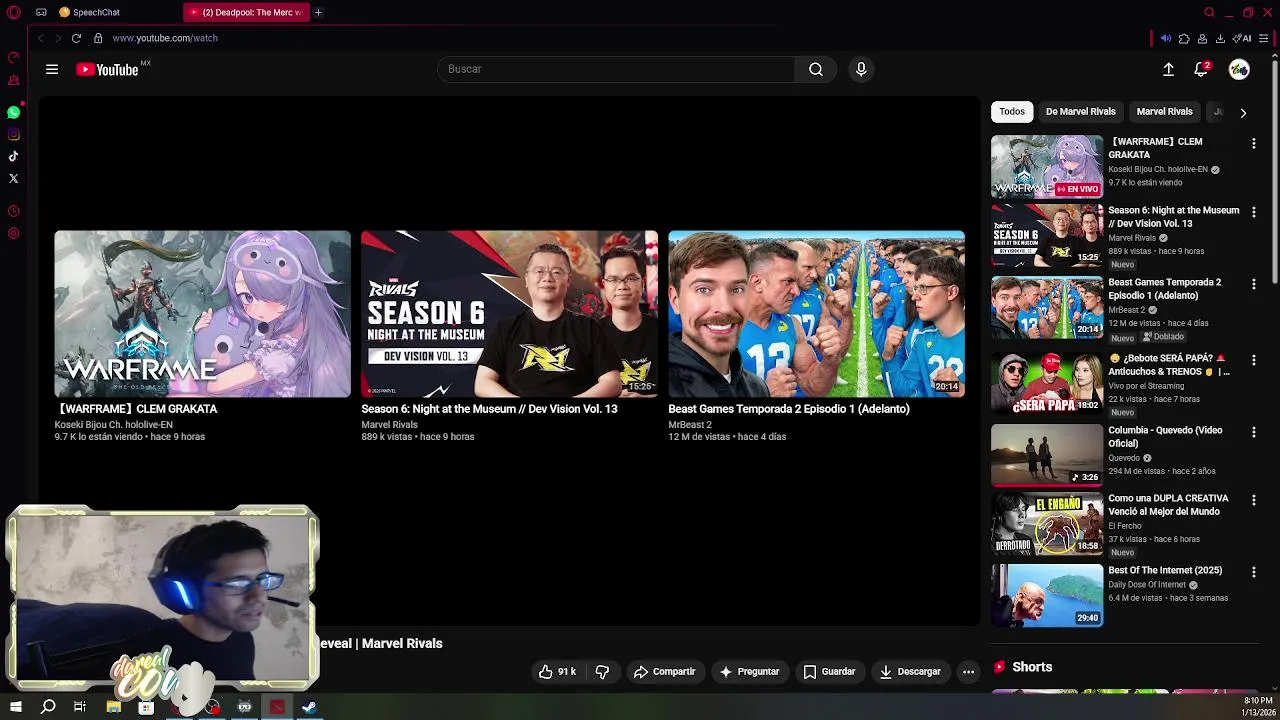Show more filter chips with right arrow
Viewport: 1280px width, 720px height.
coord(1243,113)
